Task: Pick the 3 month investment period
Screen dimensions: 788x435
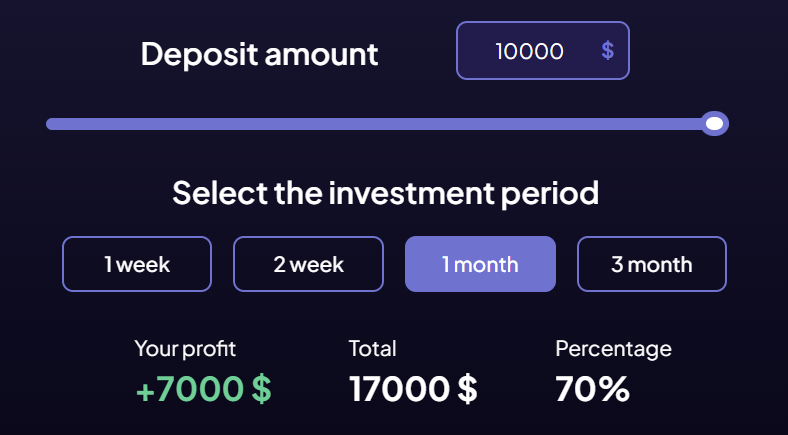Action: coord(652,264)
